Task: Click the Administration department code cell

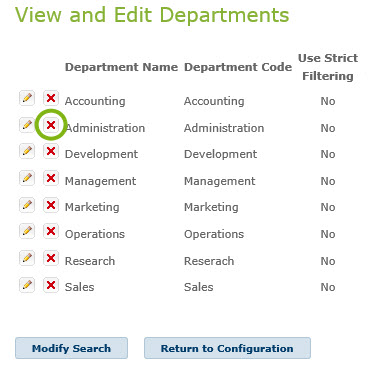Action: pos(224,128)
